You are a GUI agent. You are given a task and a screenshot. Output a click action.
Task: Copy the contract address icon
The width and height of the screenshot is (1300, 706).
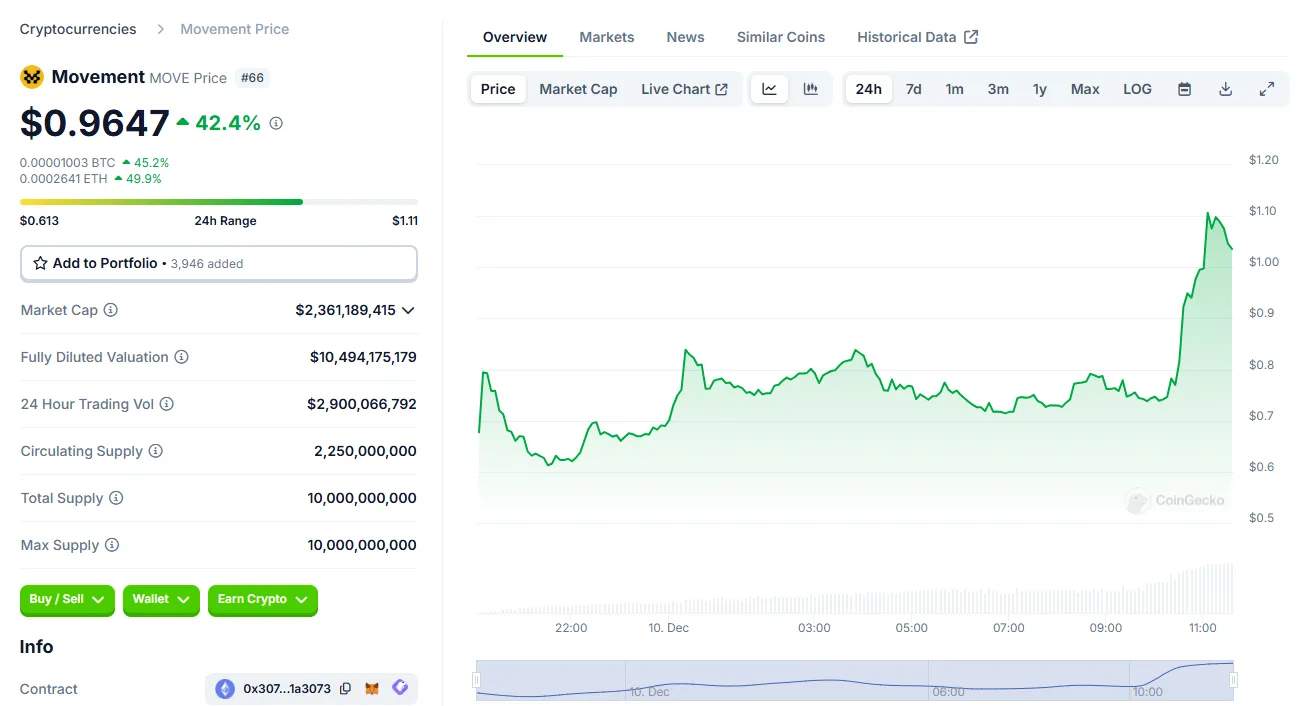pos(346,688)
